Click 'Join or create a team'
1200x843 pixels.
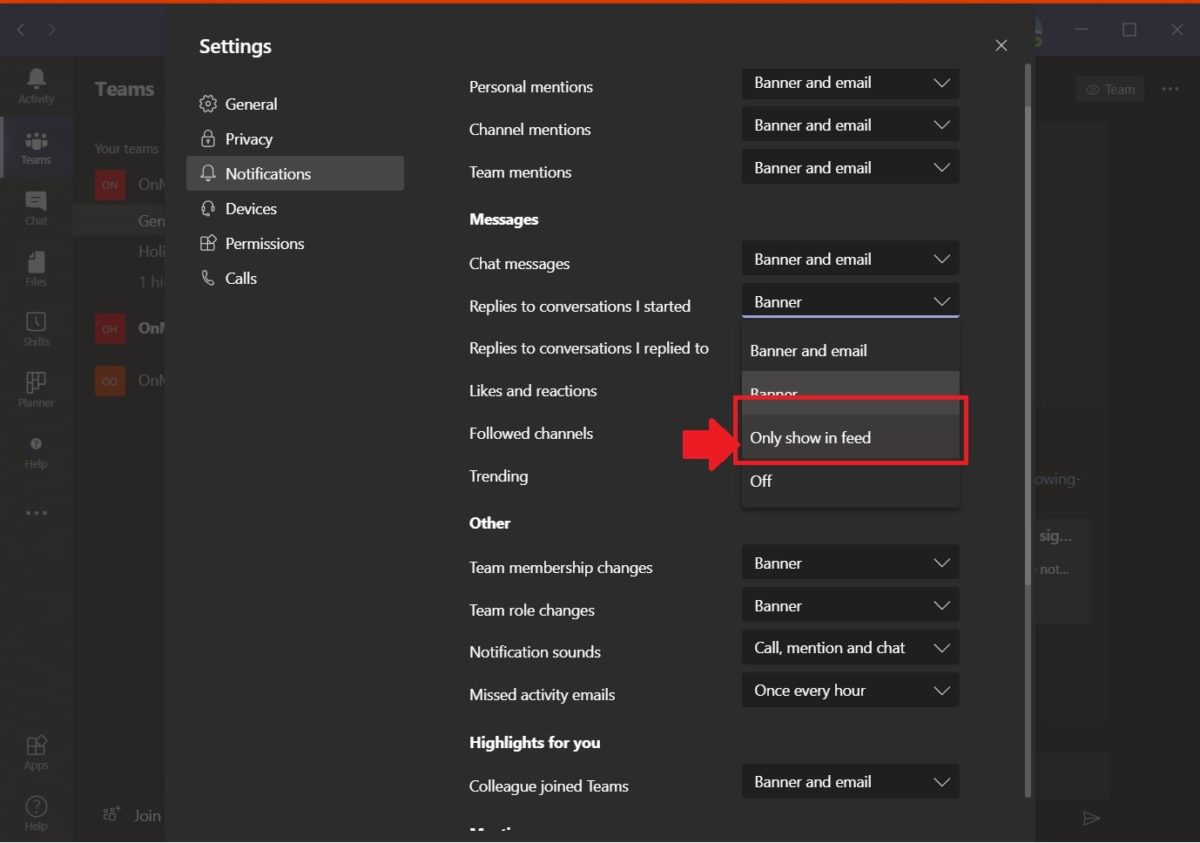click(x=134, y=815)
